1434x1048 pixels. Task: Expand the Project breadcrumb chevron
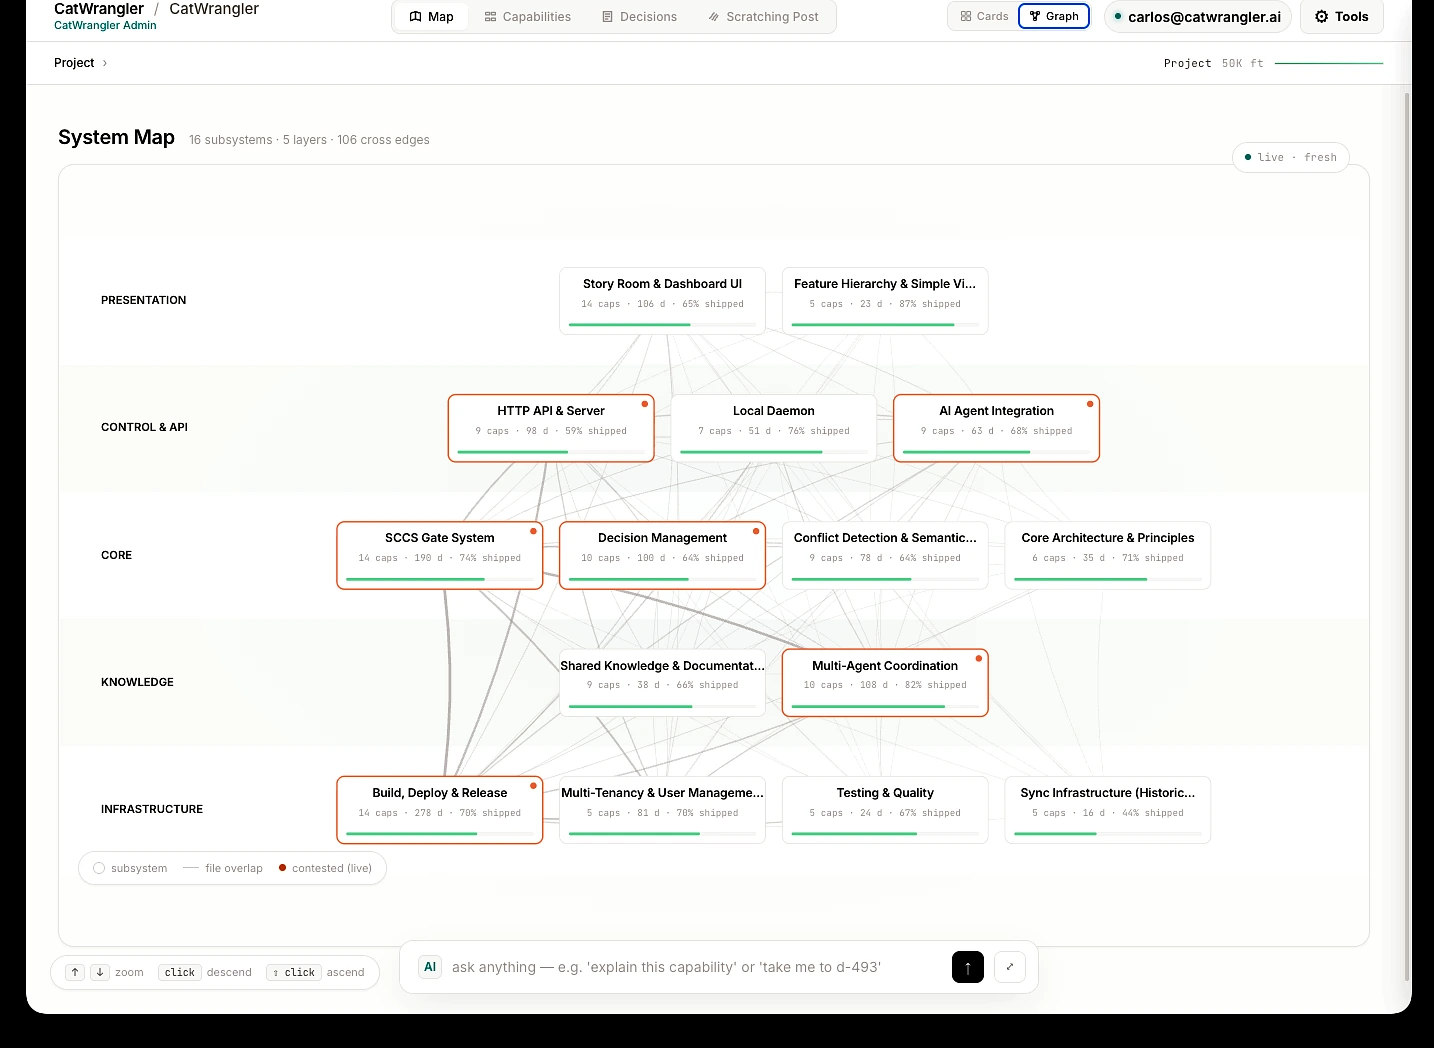click(105, 63)
